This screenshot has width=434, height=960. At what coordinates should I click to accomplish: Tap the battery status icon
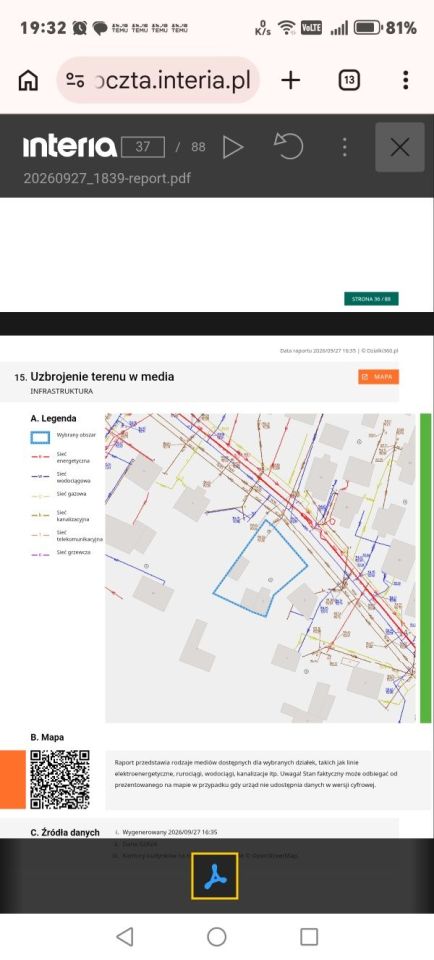point(369,28)
